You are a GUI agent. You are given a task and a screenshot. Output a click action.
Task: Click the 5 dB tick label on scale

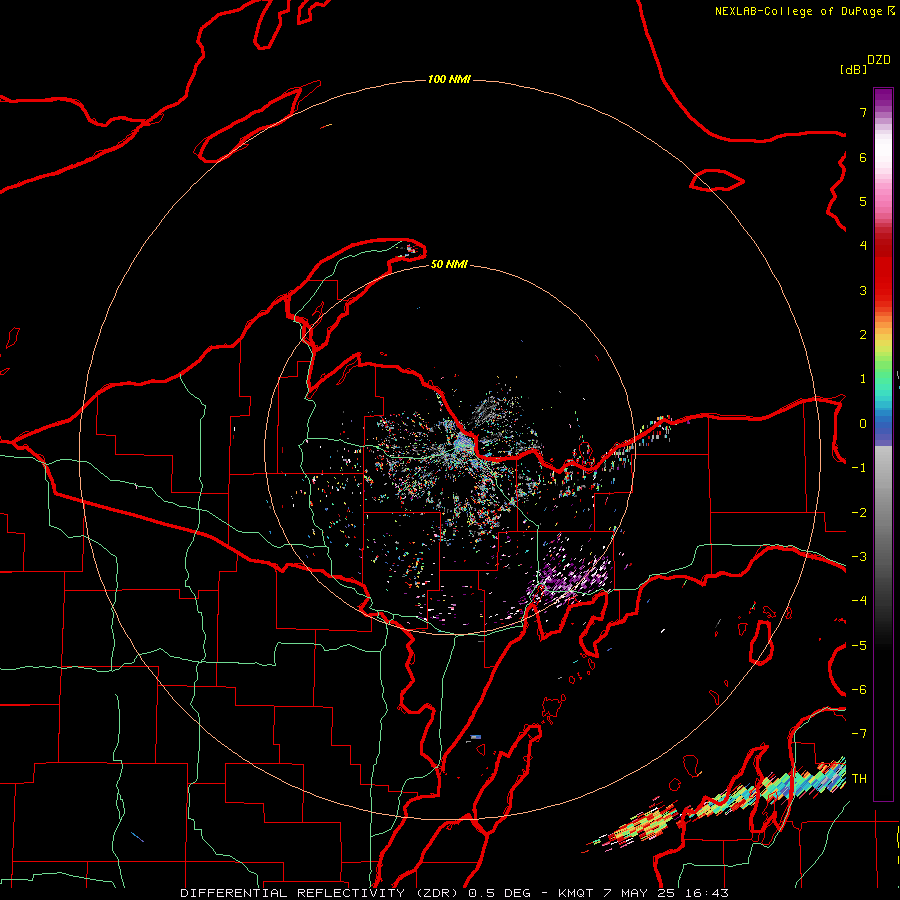tap(863, 201)
